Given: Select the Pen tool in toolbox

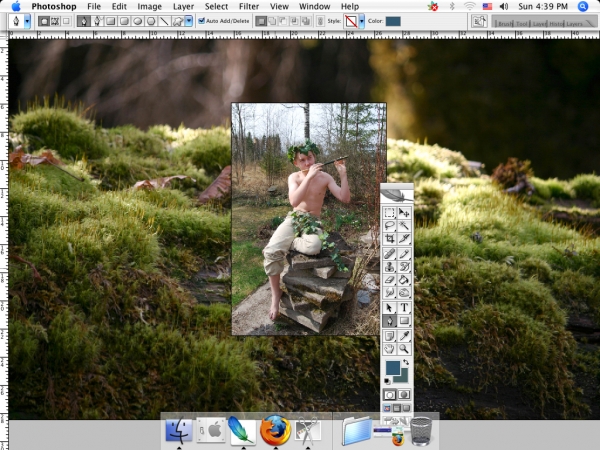Looking at the screenshot, I should click(x=390, y=321).
